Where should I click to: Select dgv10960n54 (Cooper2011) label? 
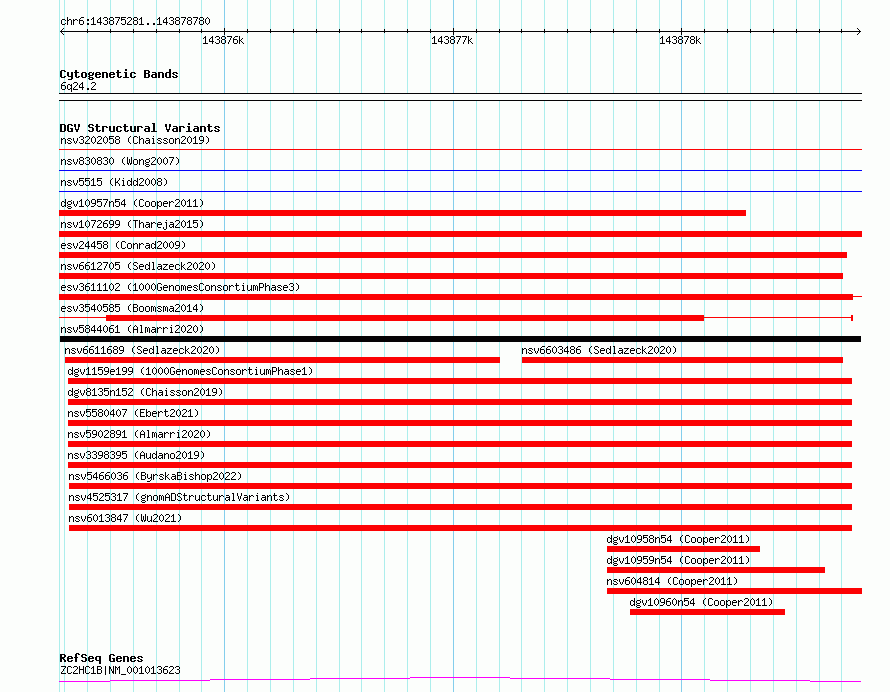(x=702, y=602)
